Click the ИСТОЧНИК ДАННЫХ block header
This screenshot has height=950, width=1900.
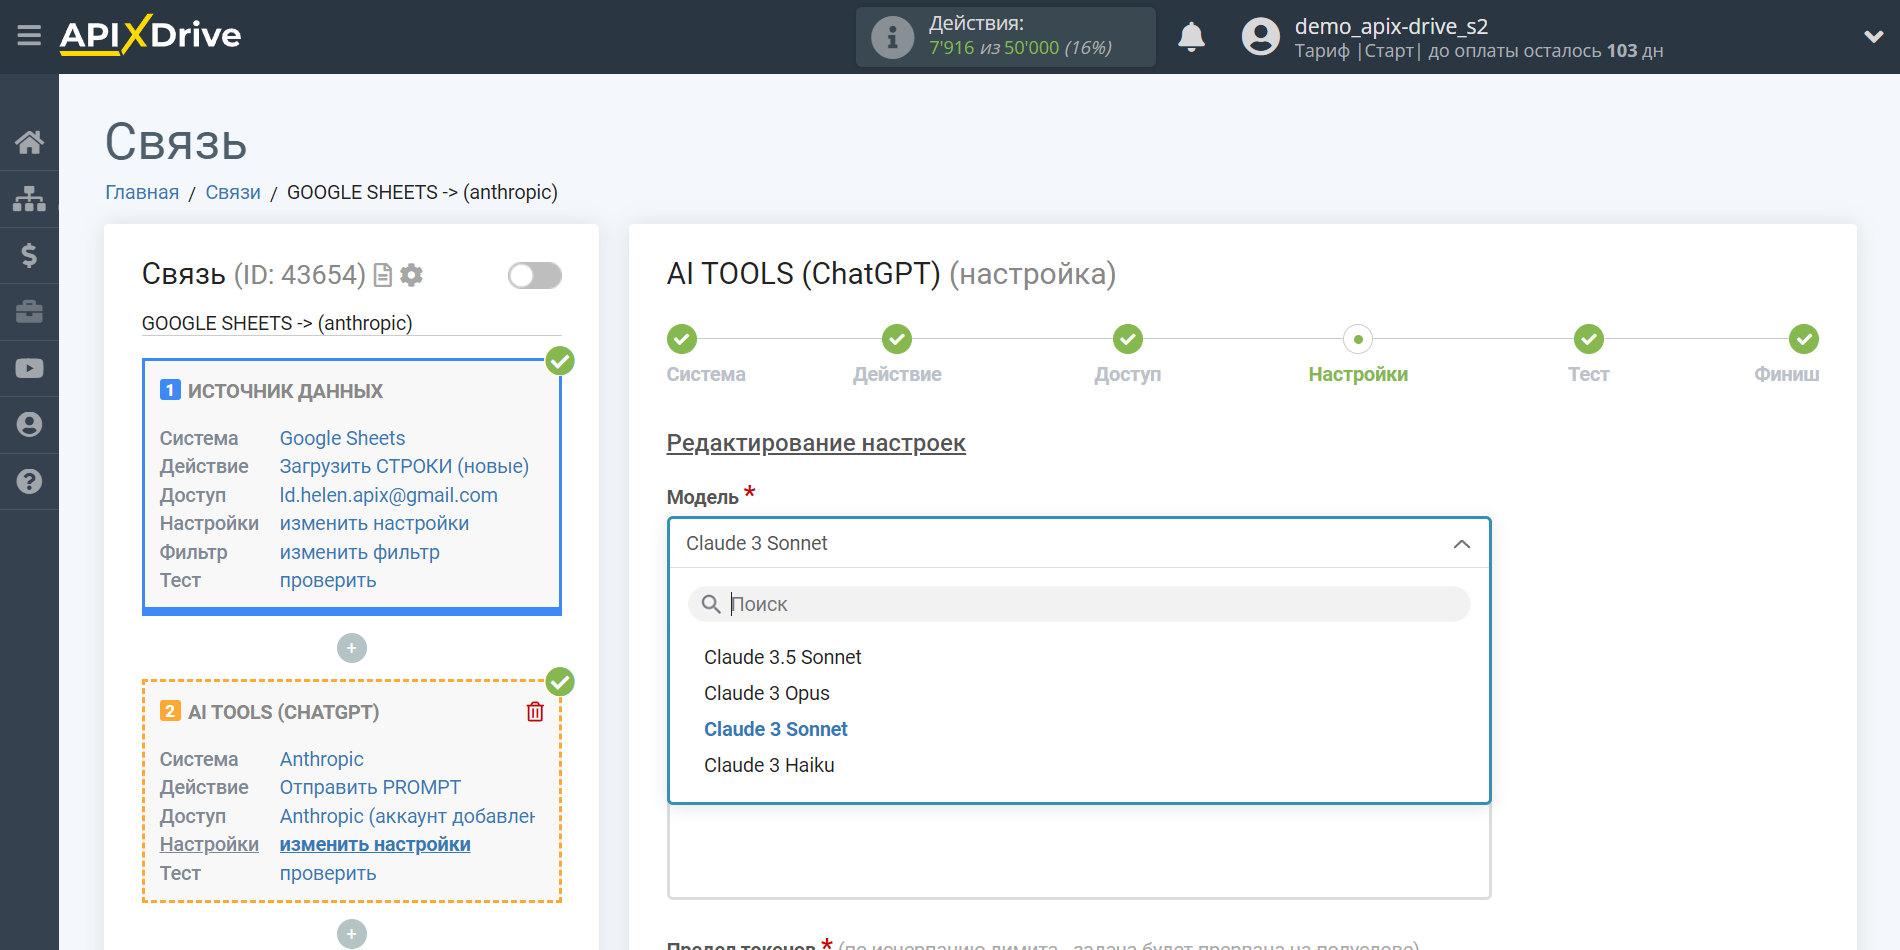tap(285, 391)
